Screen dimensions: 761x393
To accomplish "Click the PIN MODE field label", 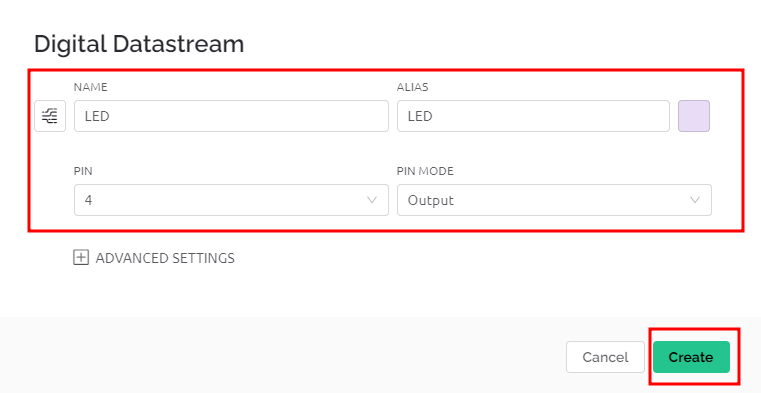I will [425, 171].
